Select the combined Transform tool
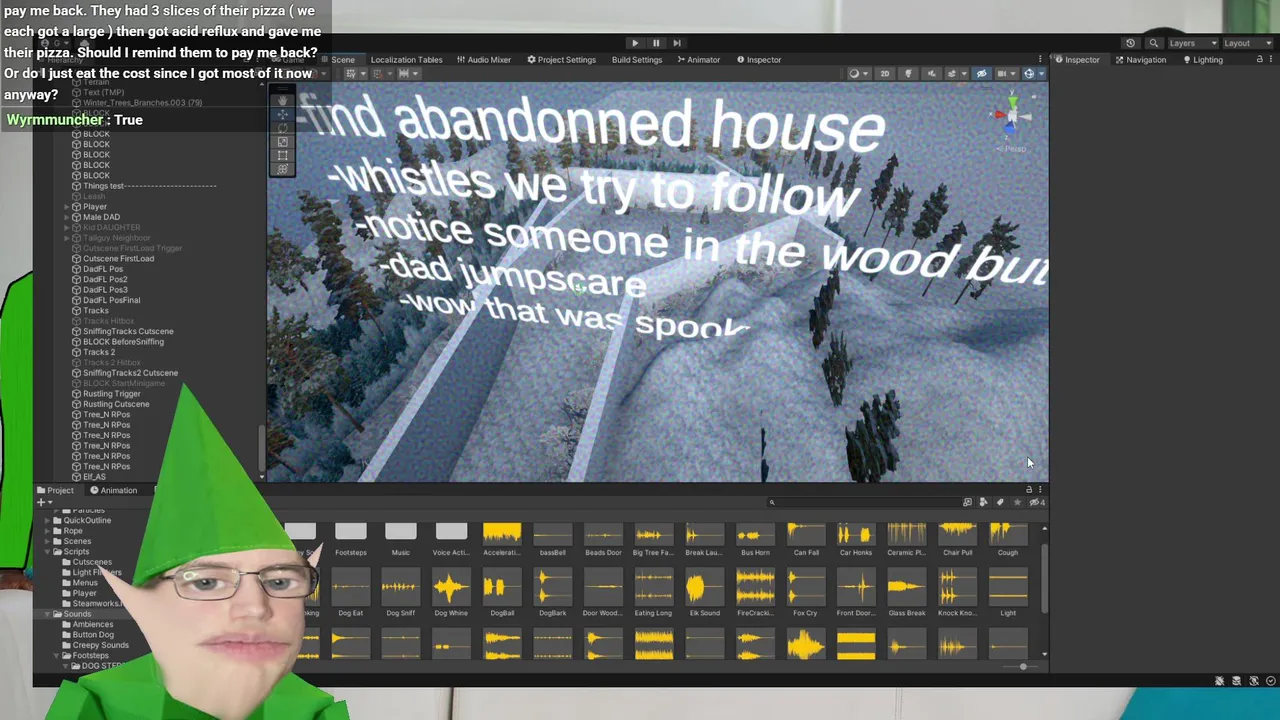Image resolution: width=1280 pixels, height=720 pixels. (x=283, y=168)
